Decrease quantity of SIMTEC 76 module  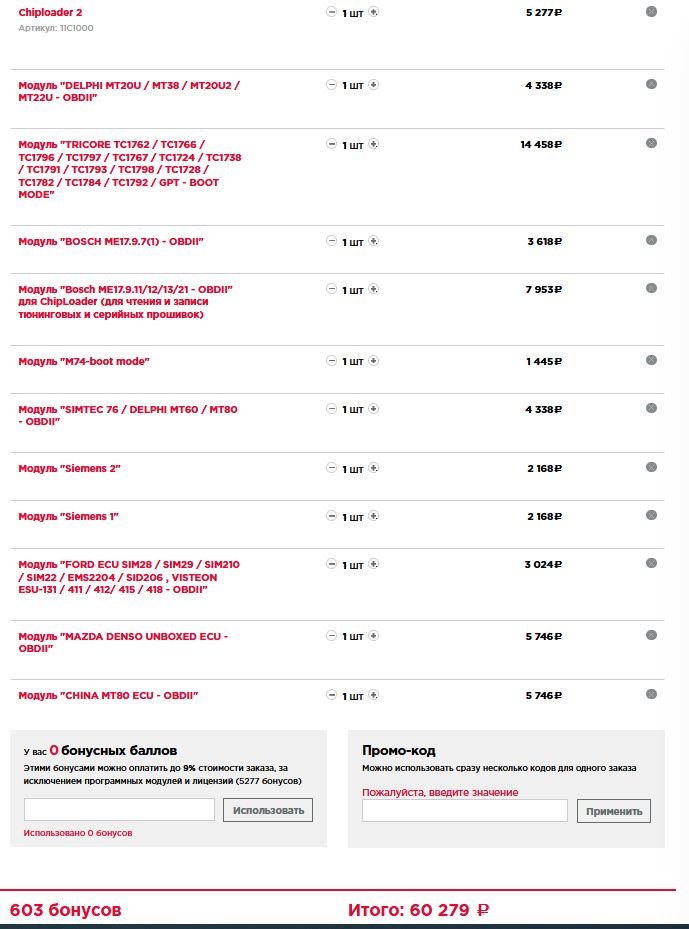click(332, 409)
